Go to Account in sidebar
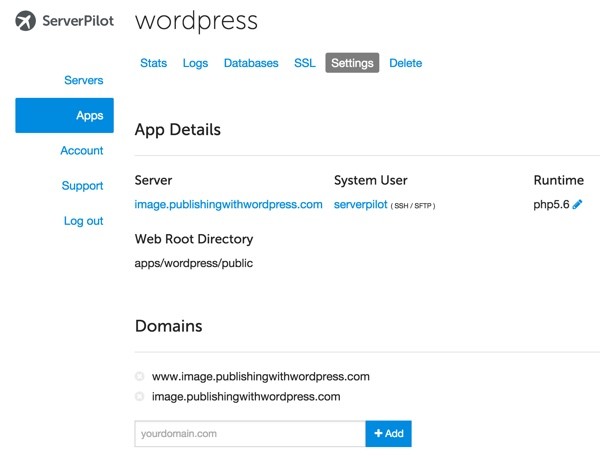This screenshot has width=600, height=456. point(82,150)
